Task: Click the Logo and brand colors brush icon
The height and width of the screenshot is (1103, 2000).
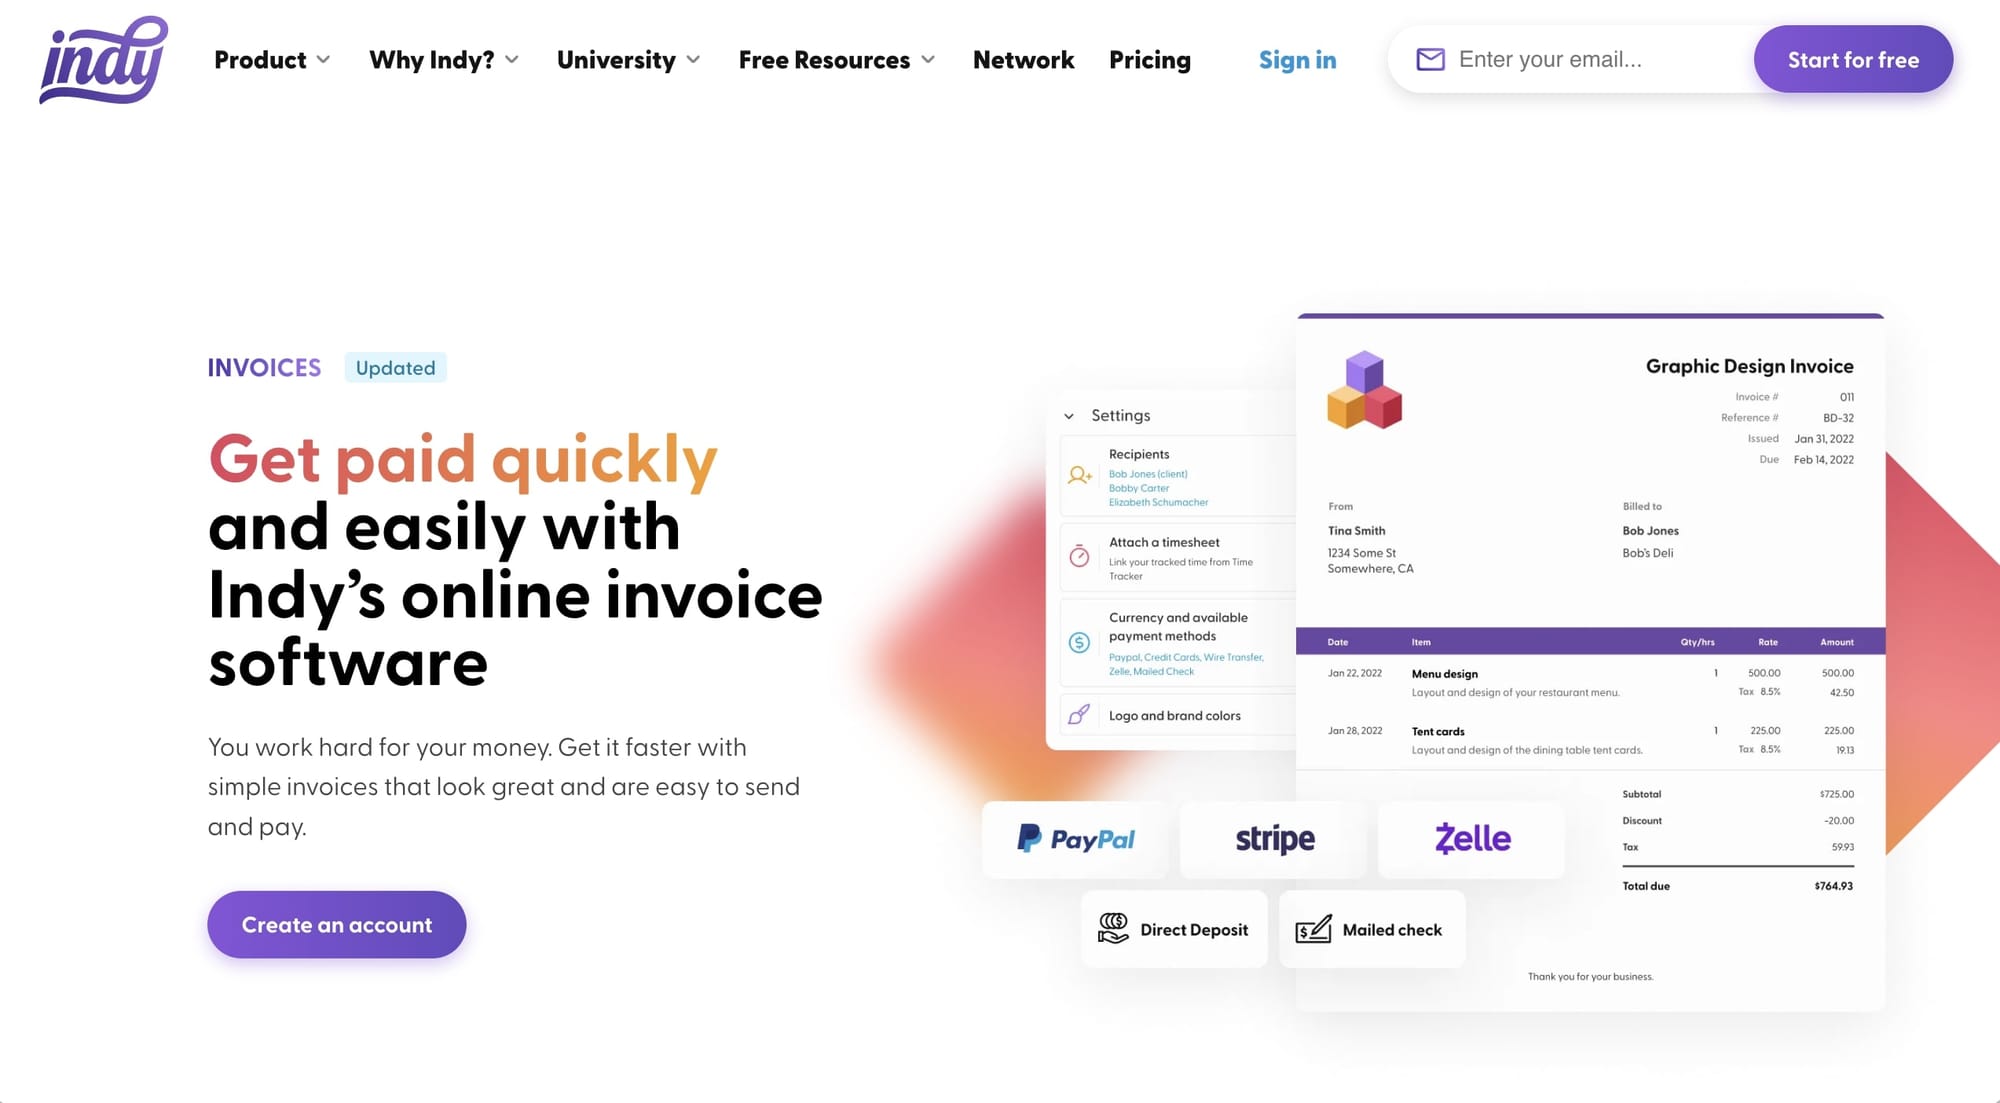Action: point(1079,715)
